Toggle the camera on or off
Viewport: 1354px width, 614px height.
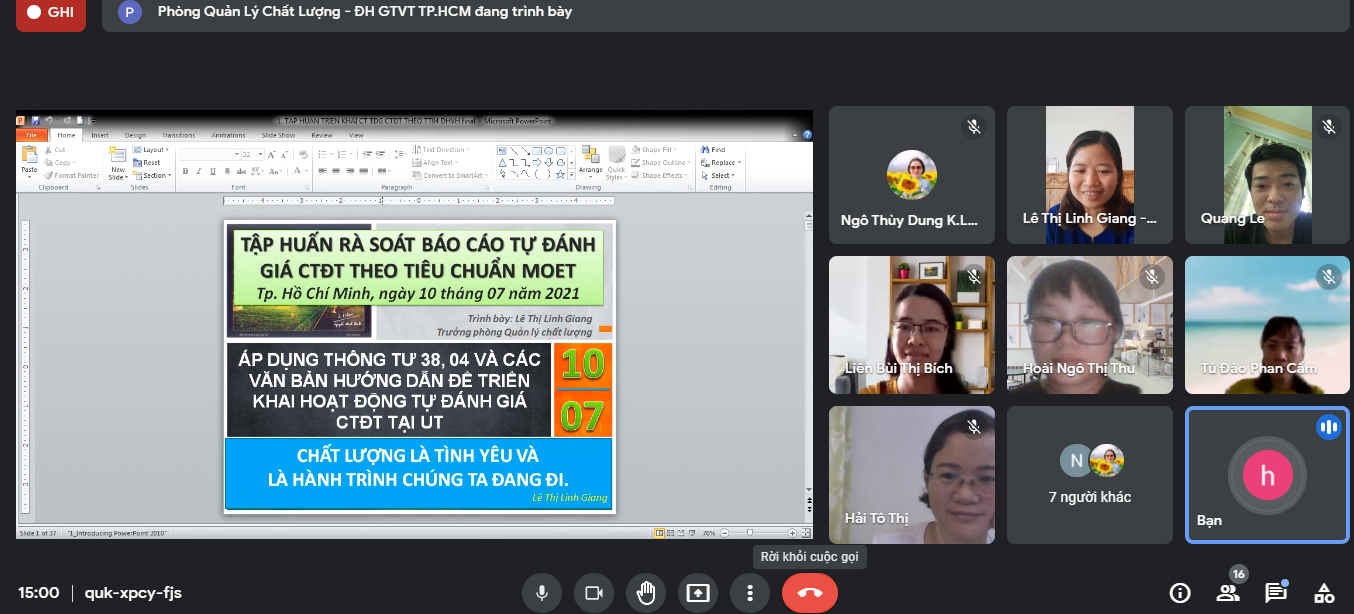pyautogui.click(x=594, y=593)
